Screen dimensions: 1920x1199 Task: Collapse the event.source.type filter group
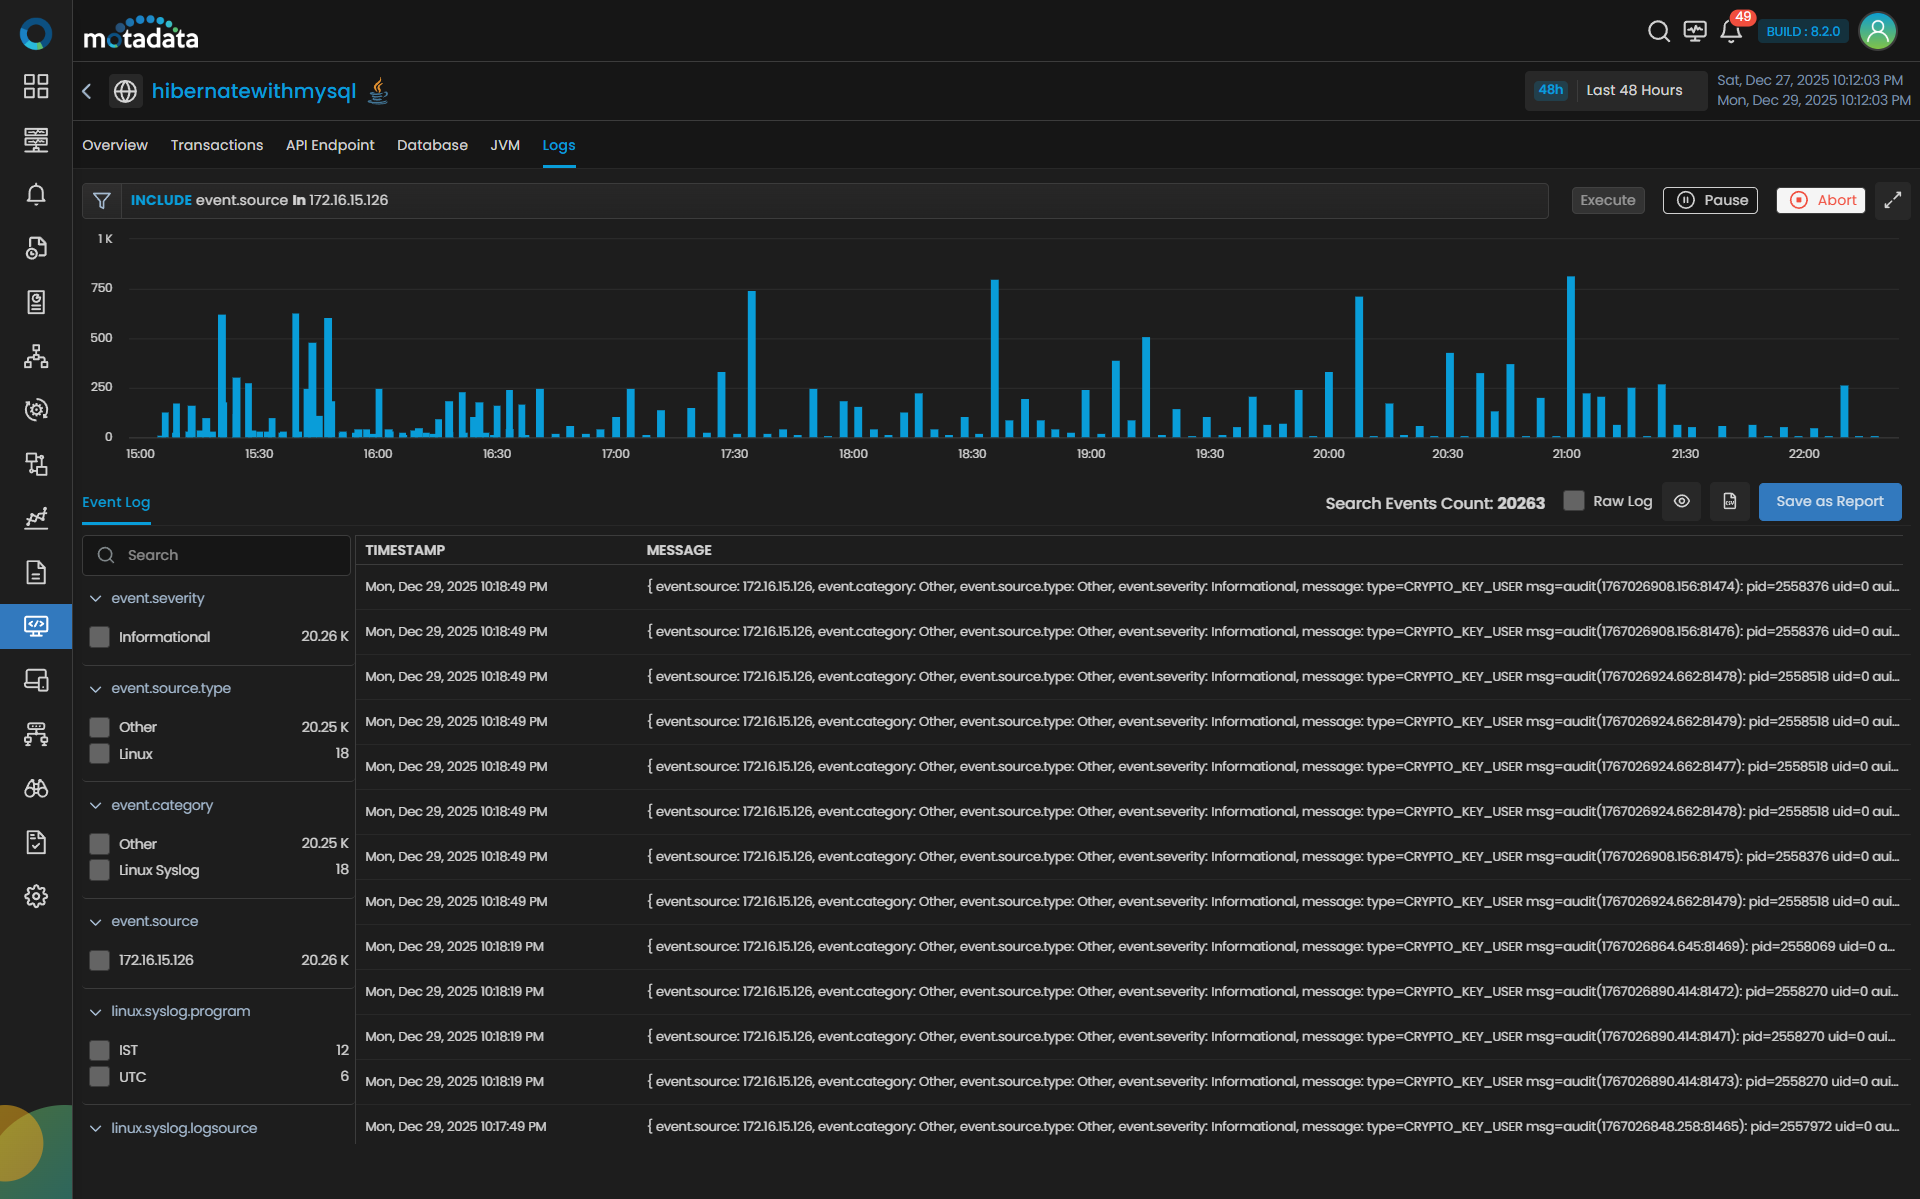[x=96, y=688]
